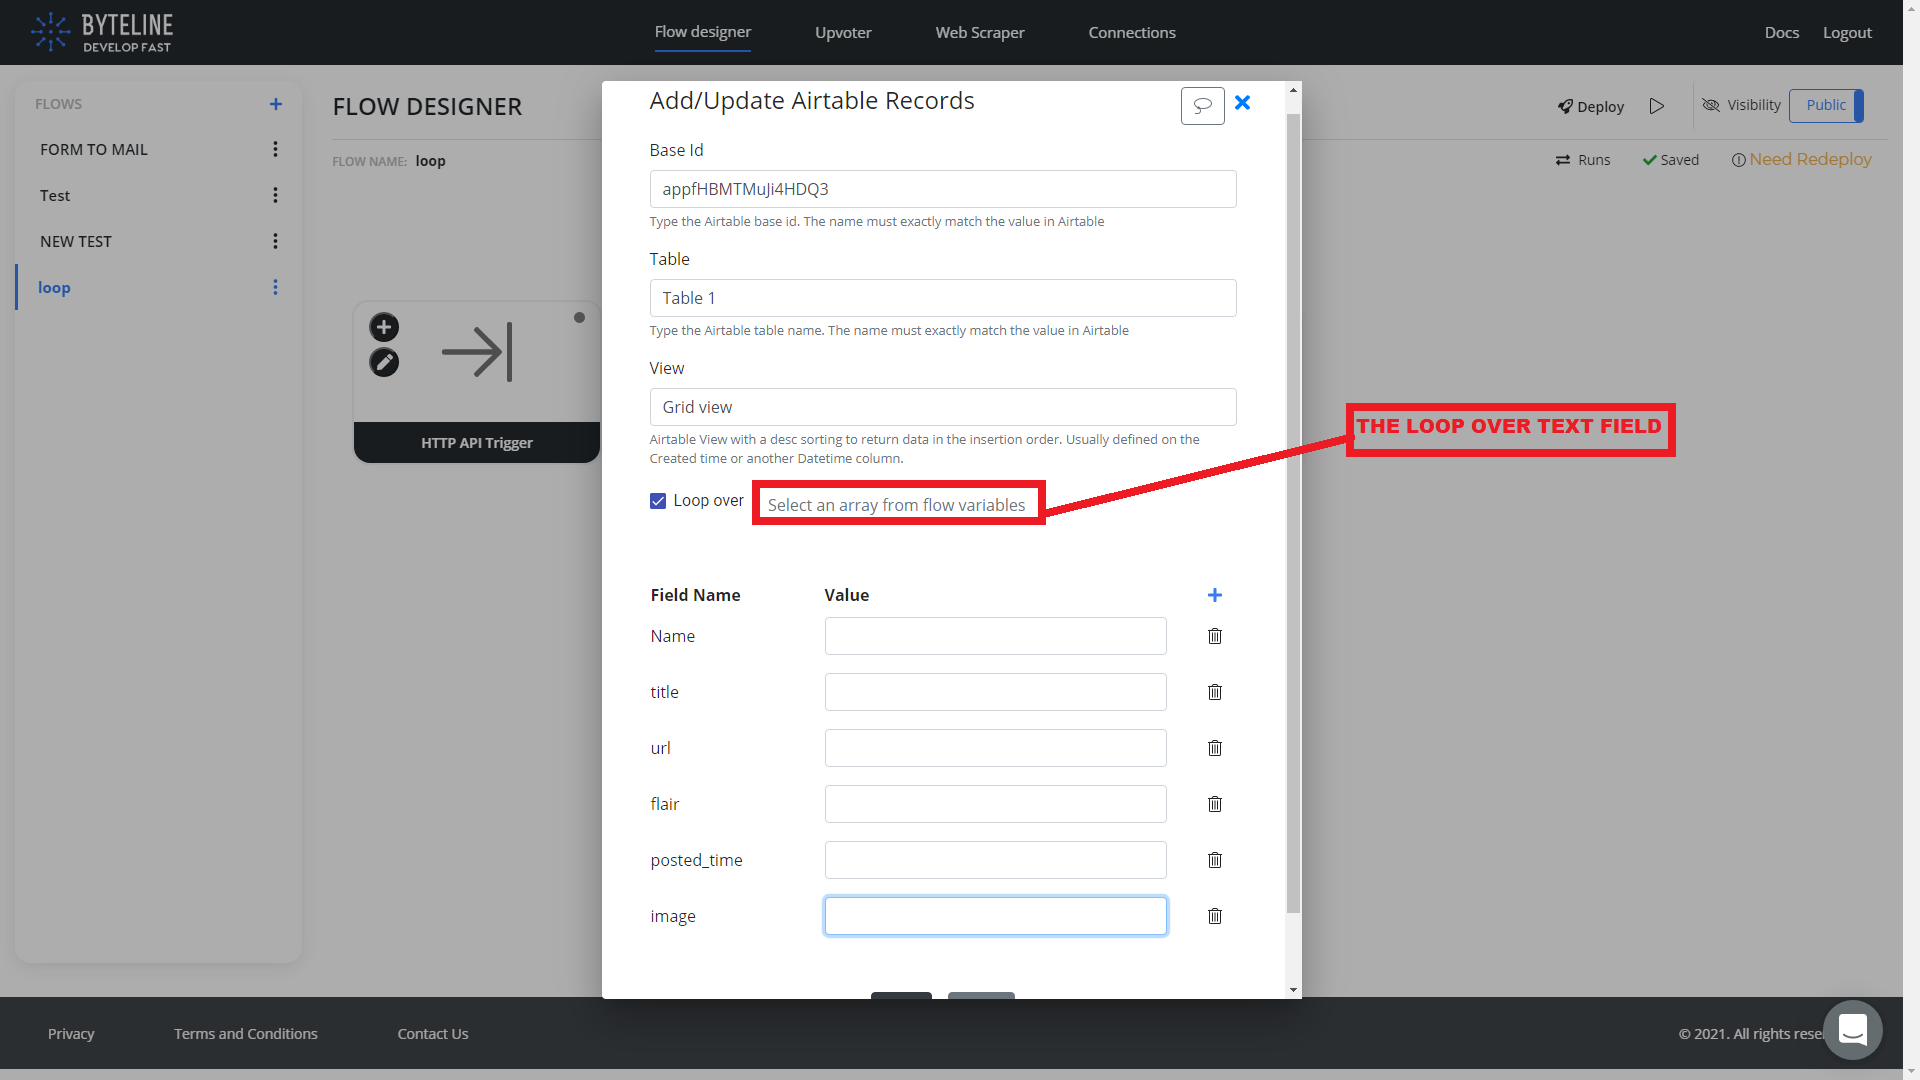
Task: Open the Flow designer tab
Action: (x=703, y=32)
